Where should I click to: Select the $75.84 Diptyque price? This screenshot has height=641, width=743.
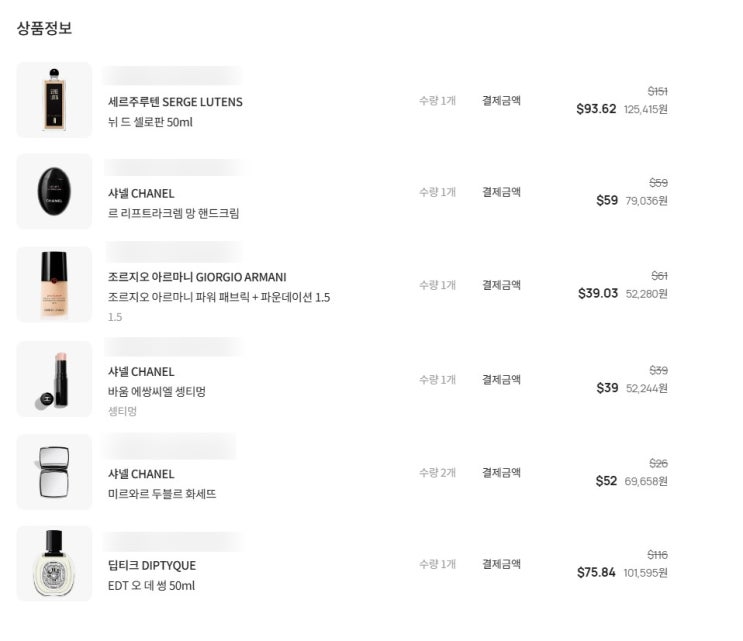point(596,573)
